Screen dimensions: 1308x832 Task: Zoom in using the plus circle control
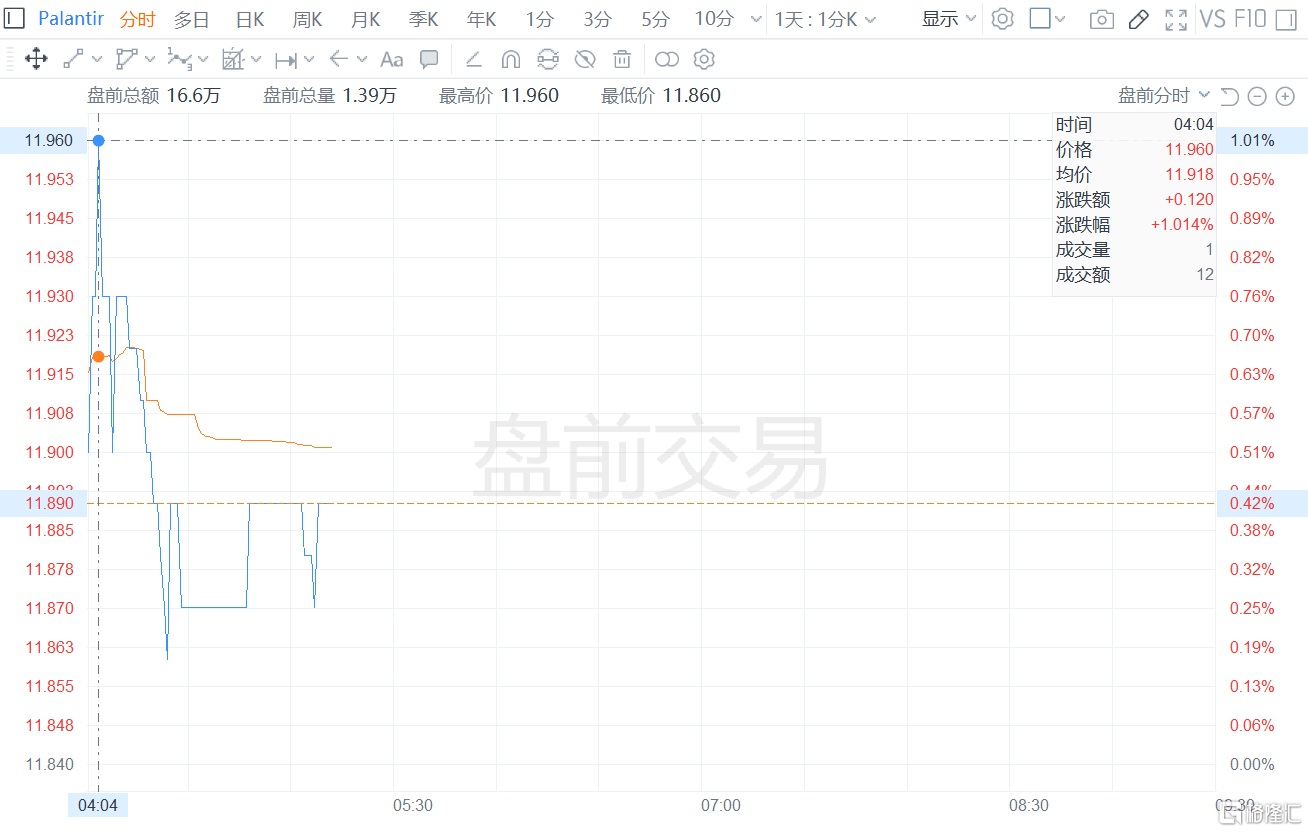[1285, 96]
